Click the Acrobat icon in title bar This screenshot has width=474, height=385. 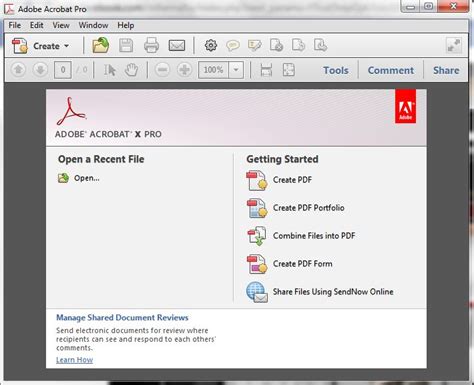pyautogui.click(x=9, y=9)
